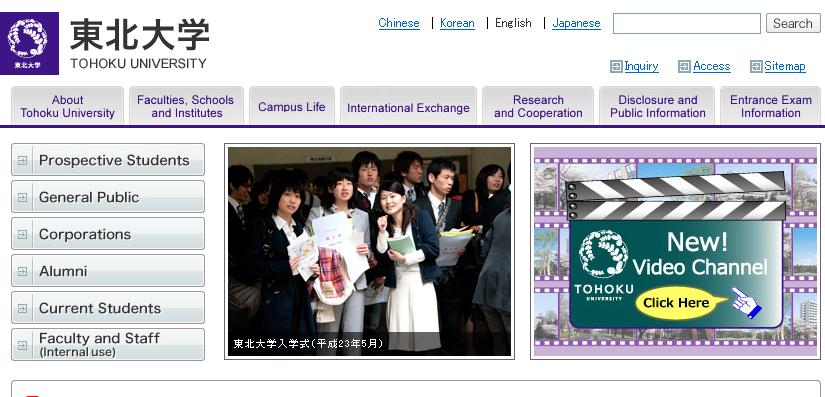This screenshot has width=825, height=397.
Task: Open the Disclosure and Public Information tab
Action: click(657, 106)
